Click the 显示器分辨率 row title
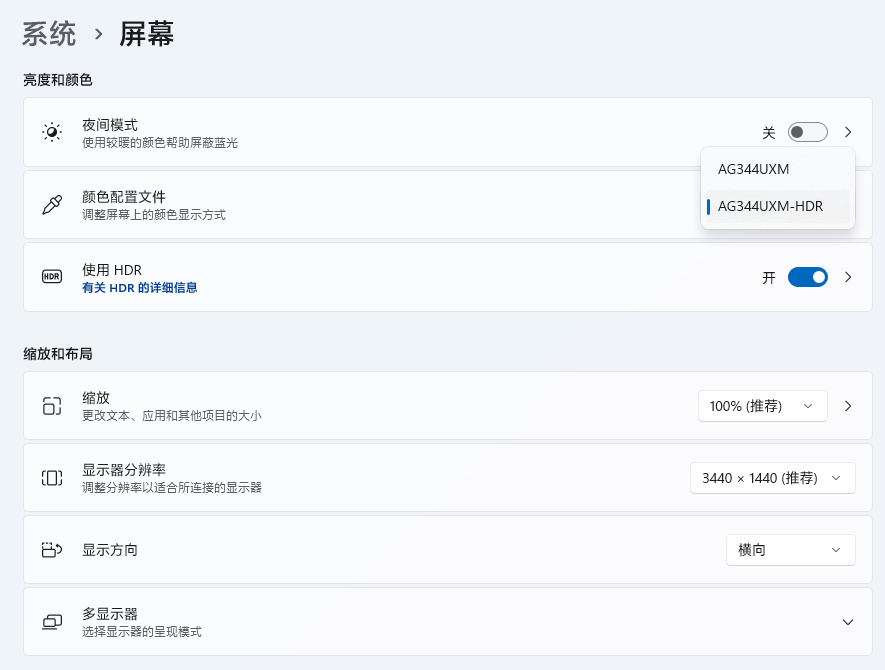 coord(124,470)
